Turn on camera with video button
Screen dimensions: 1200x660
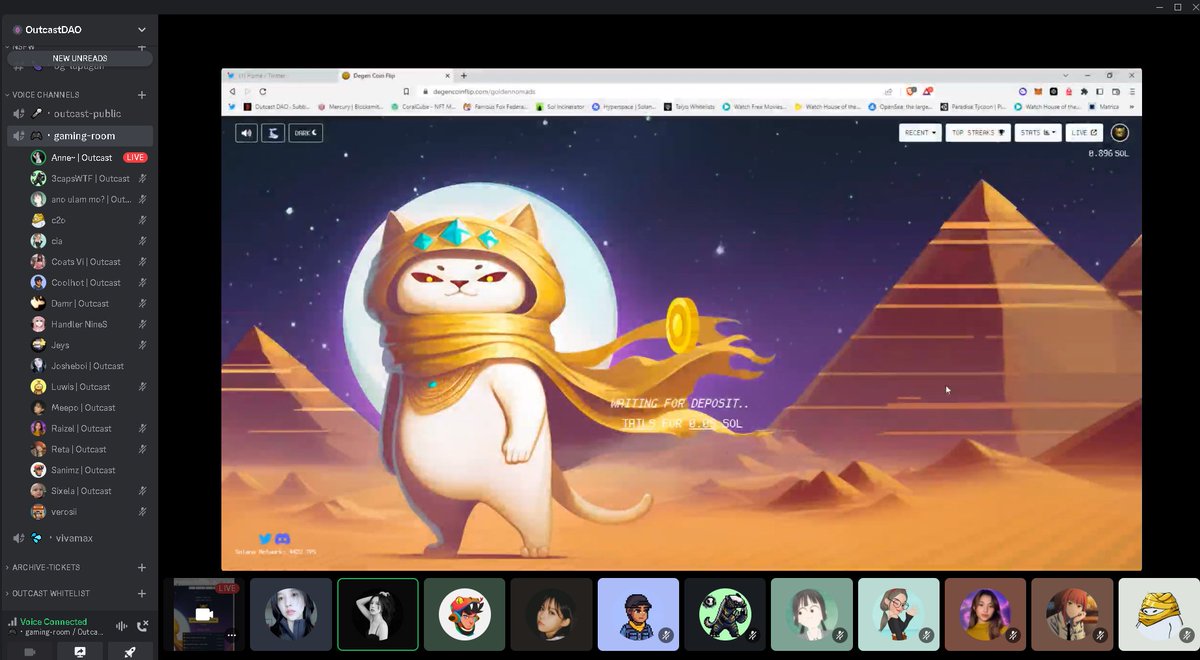(x=29, y=652)
